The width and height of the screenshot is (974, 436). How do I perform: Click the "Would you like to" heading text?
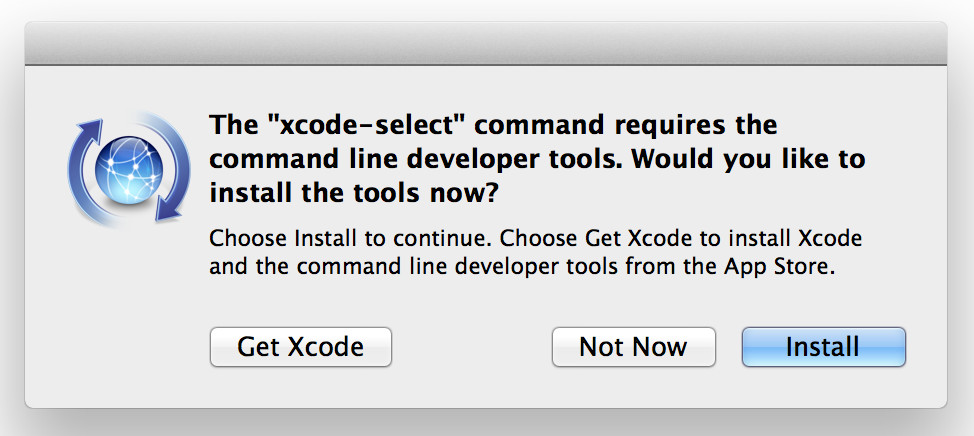click(748, 159)
